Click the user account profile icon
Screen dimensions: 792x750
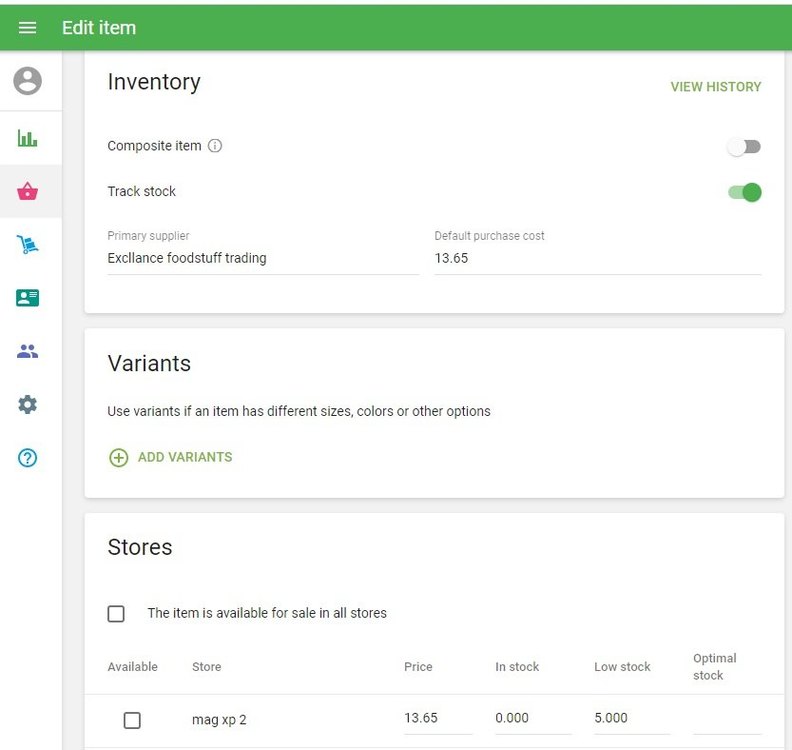coord(28,81)
